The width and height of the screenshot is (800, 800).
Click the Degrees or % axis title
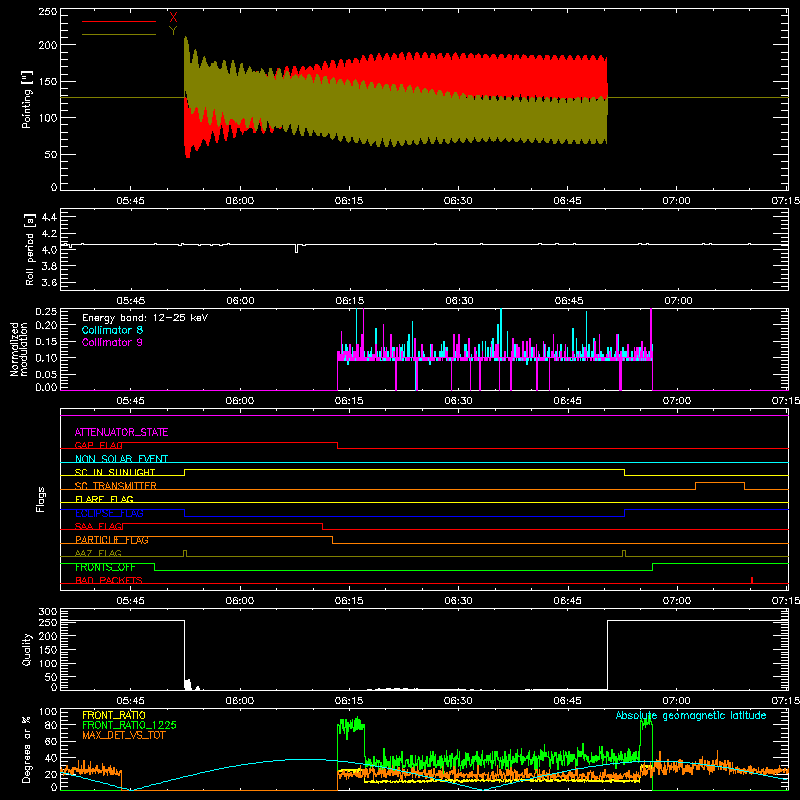pos(26,749)
